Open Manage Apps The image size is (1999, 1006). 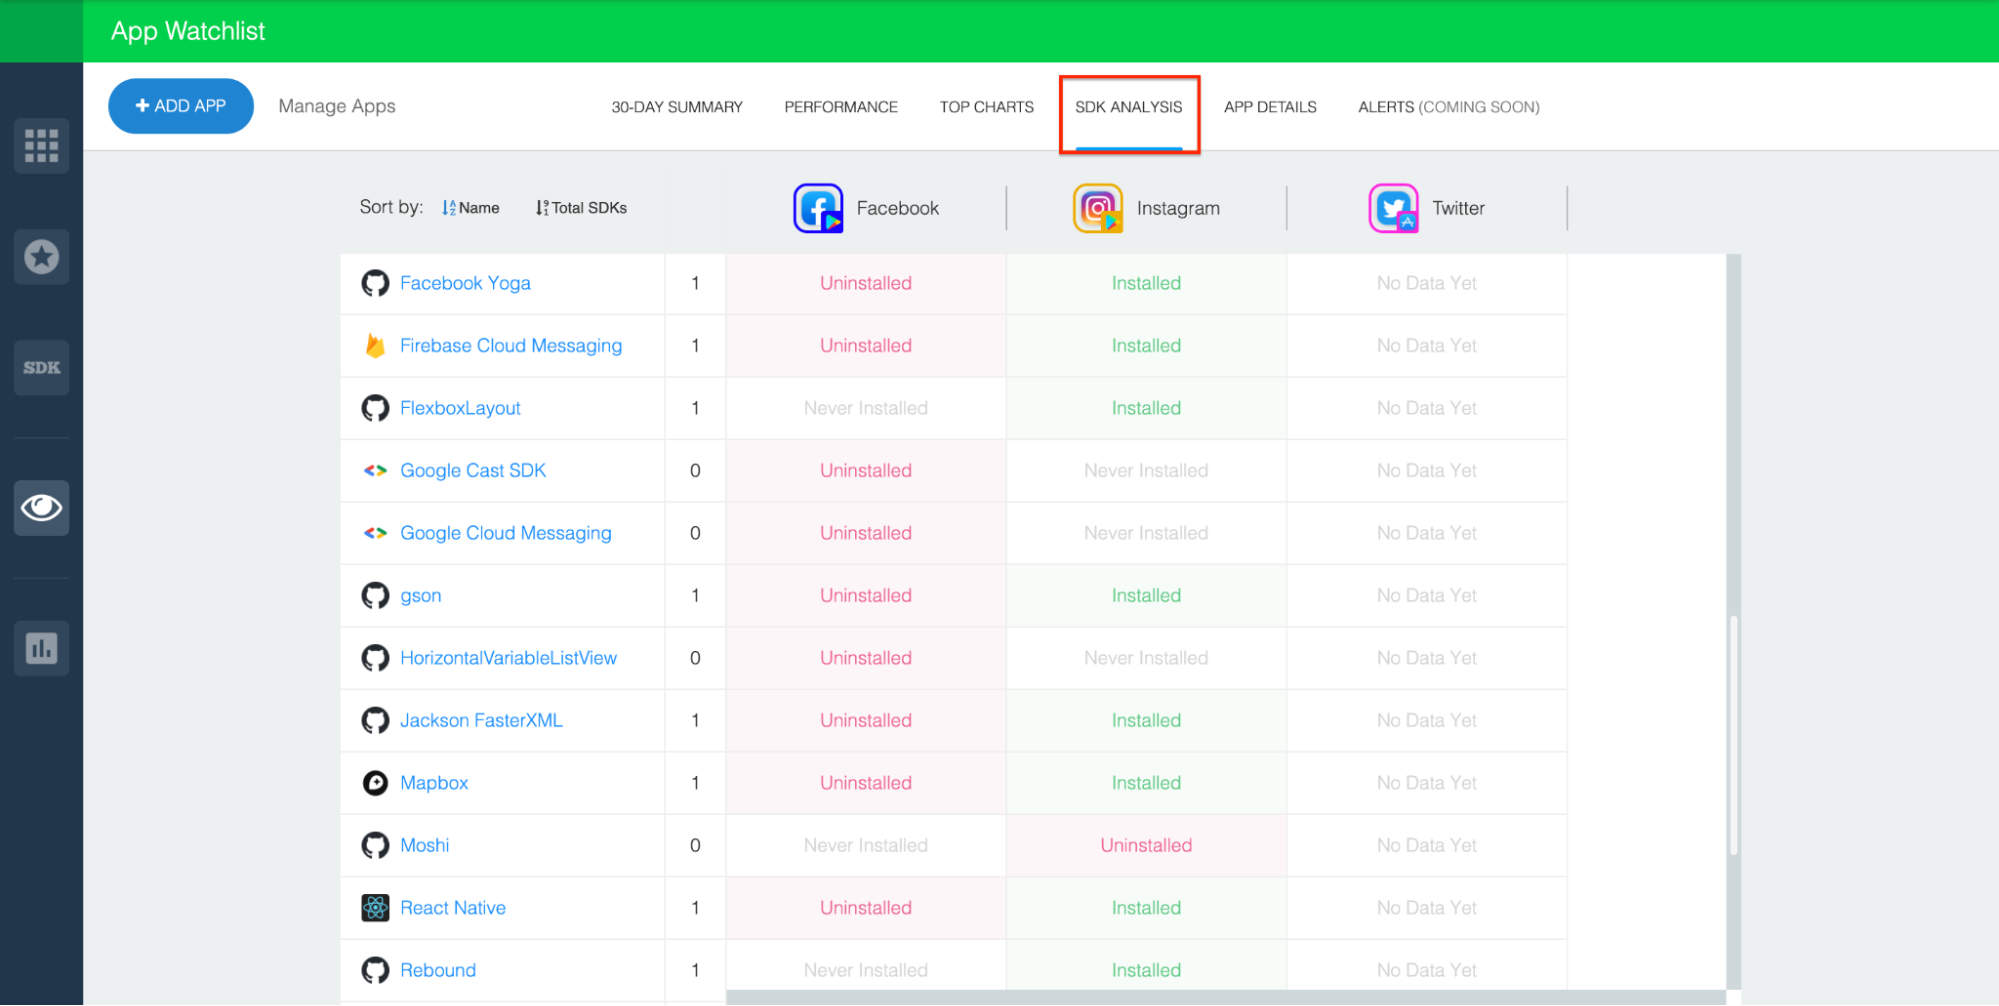(337, 106)
